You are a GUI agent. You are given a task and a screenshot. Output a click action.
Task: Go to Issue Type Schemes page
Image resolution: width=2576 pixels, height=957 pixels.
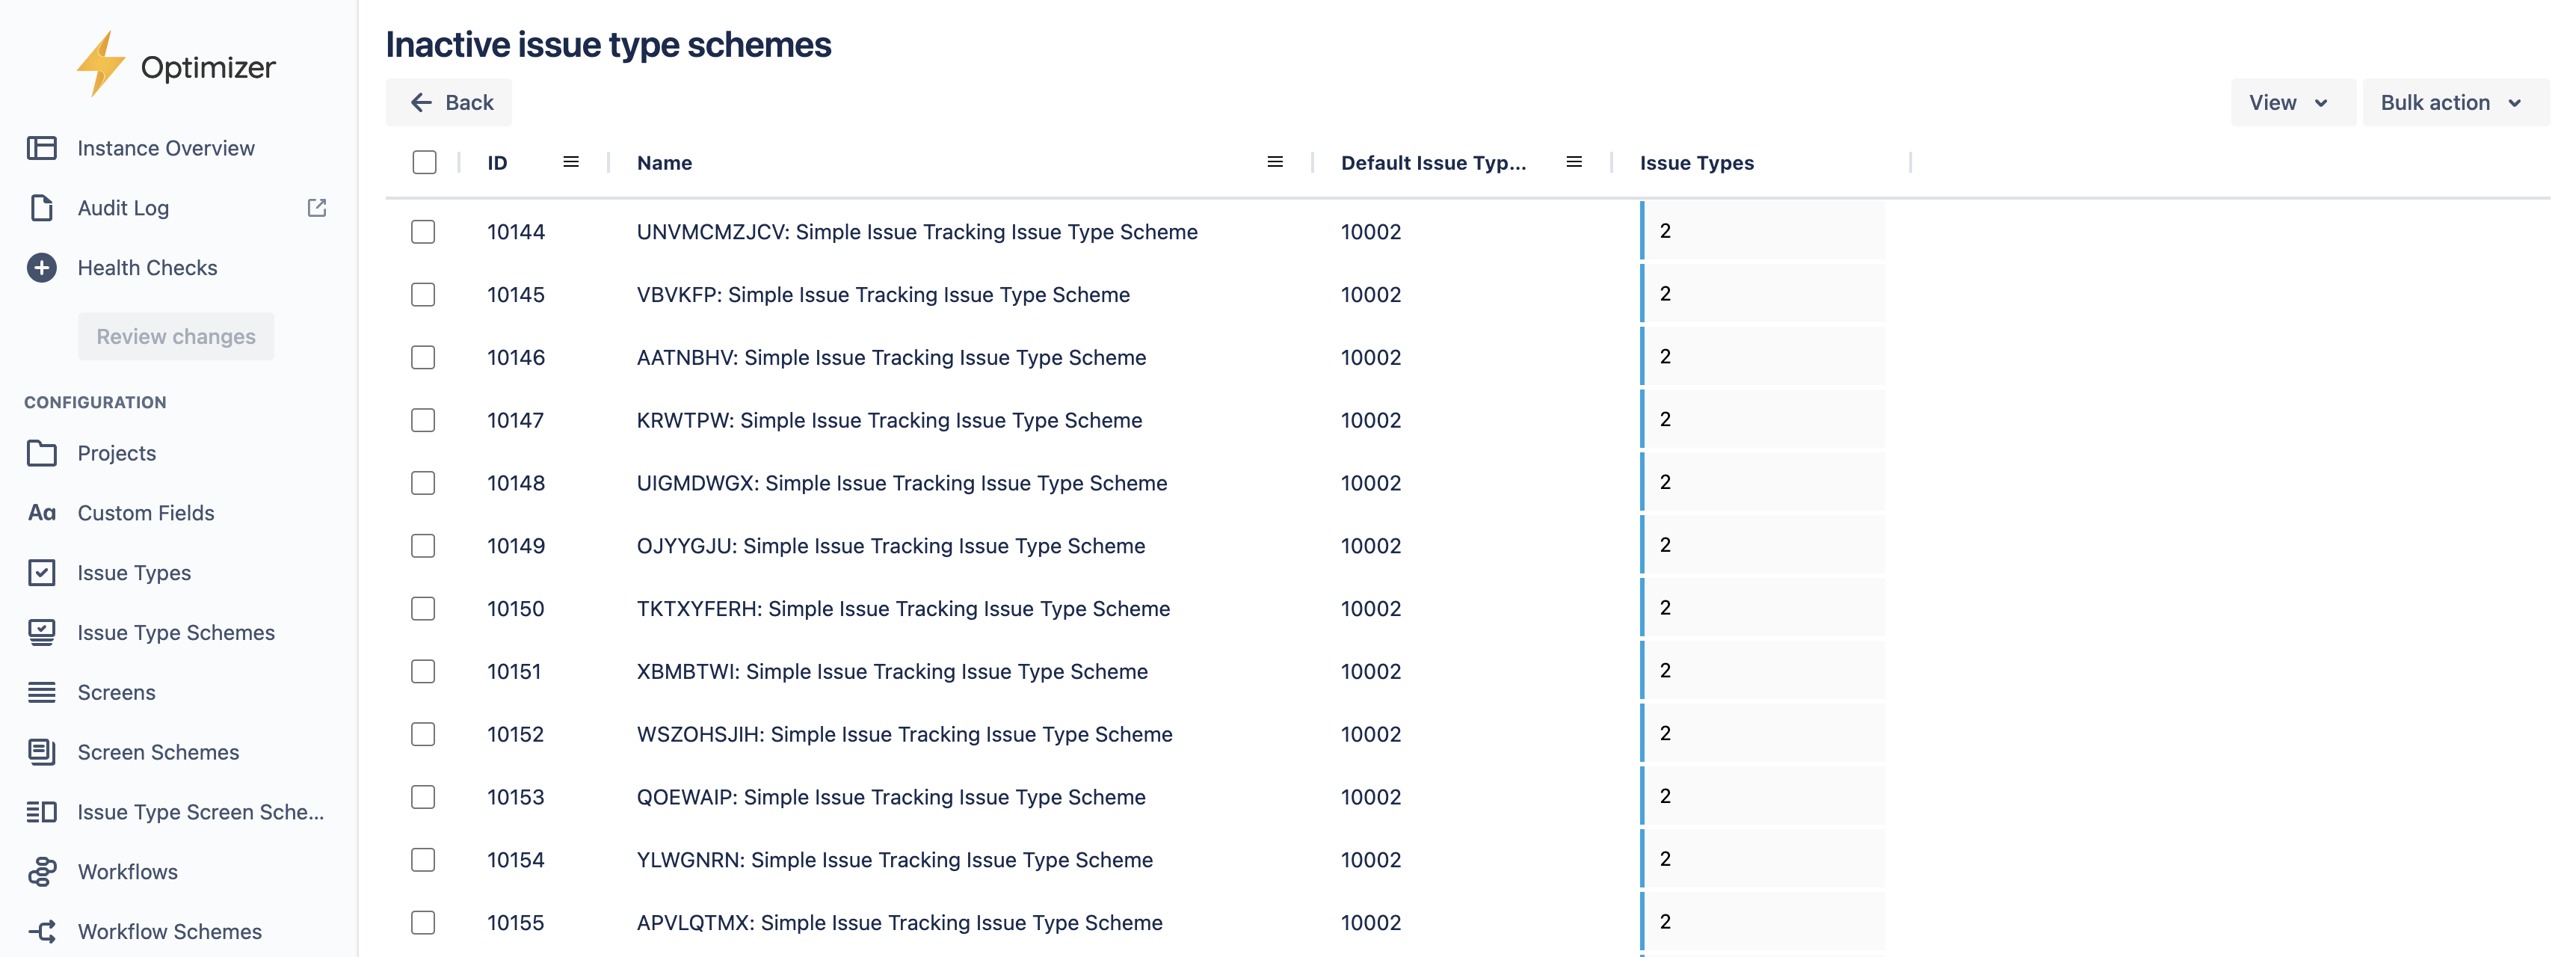coord(176,633)
